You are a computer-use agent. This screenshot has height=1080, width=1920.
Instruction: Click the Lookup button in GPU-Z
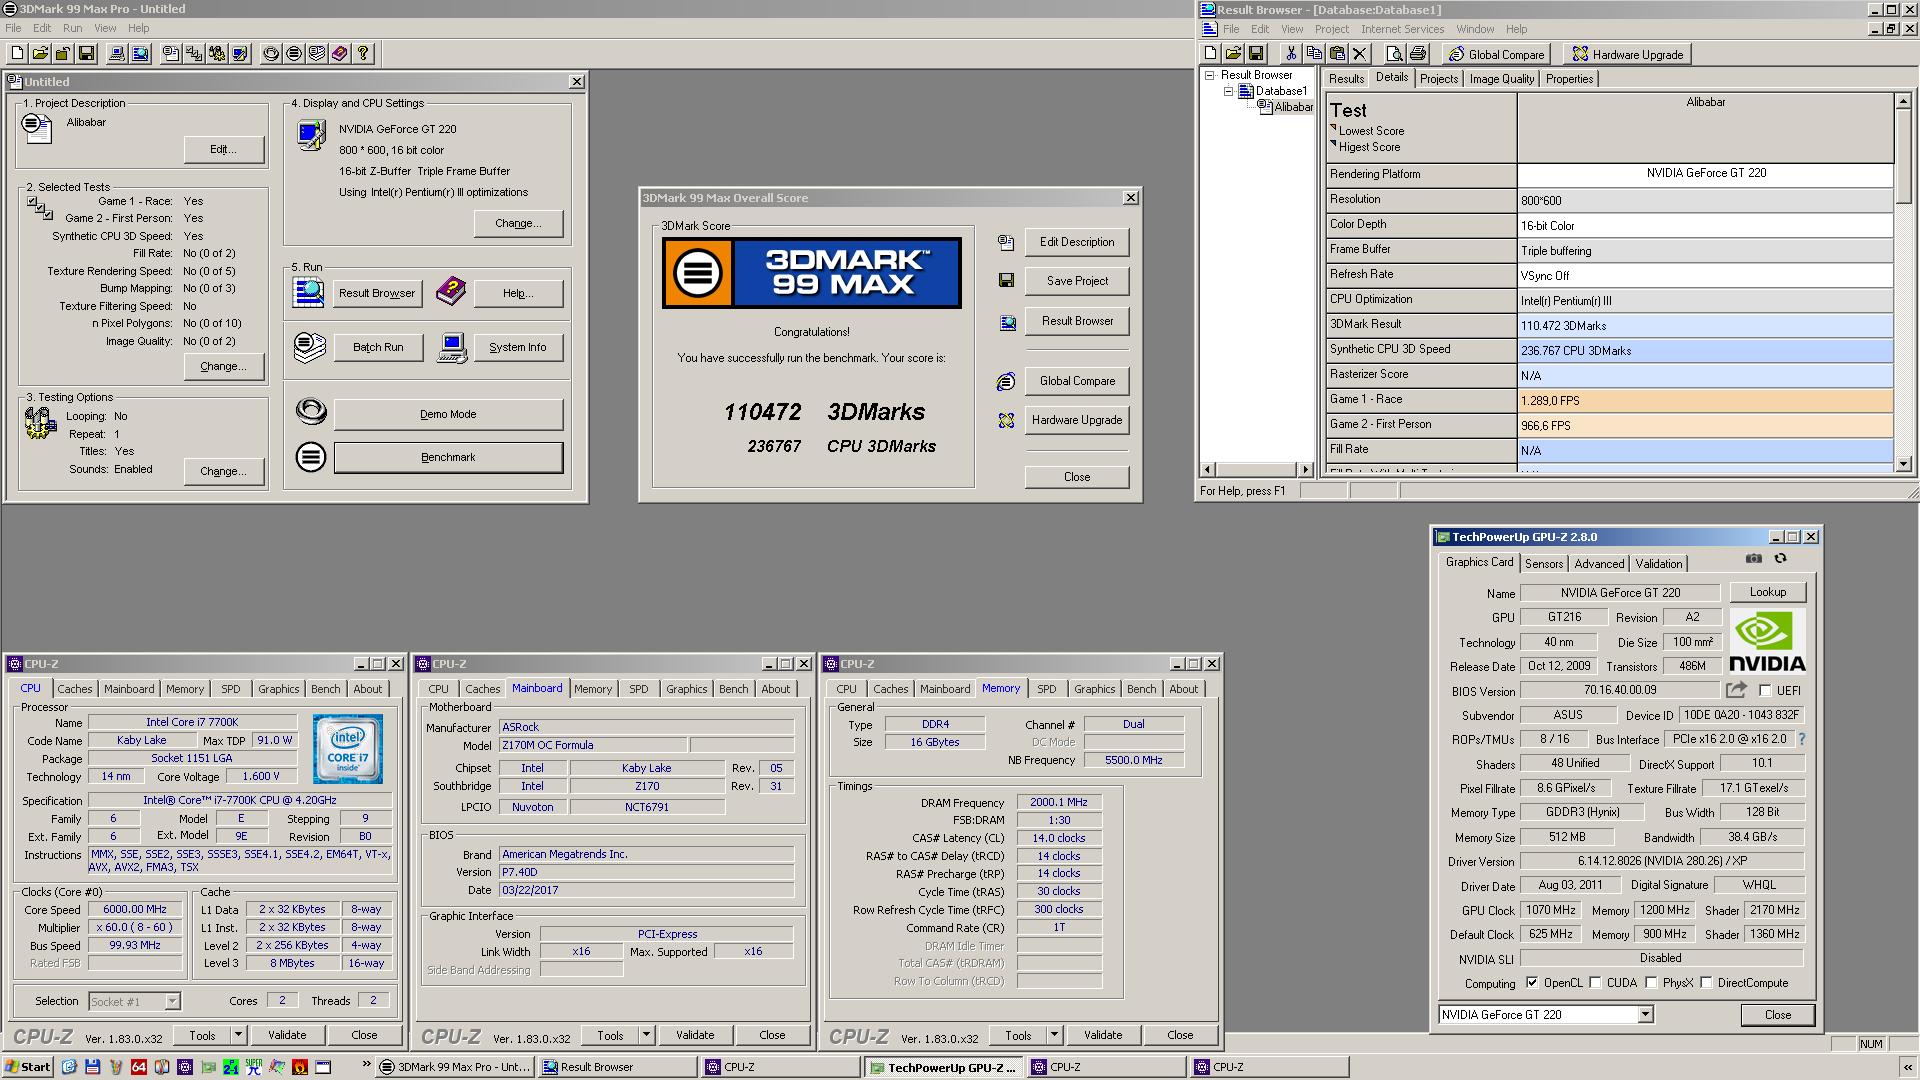[1767, 592]
